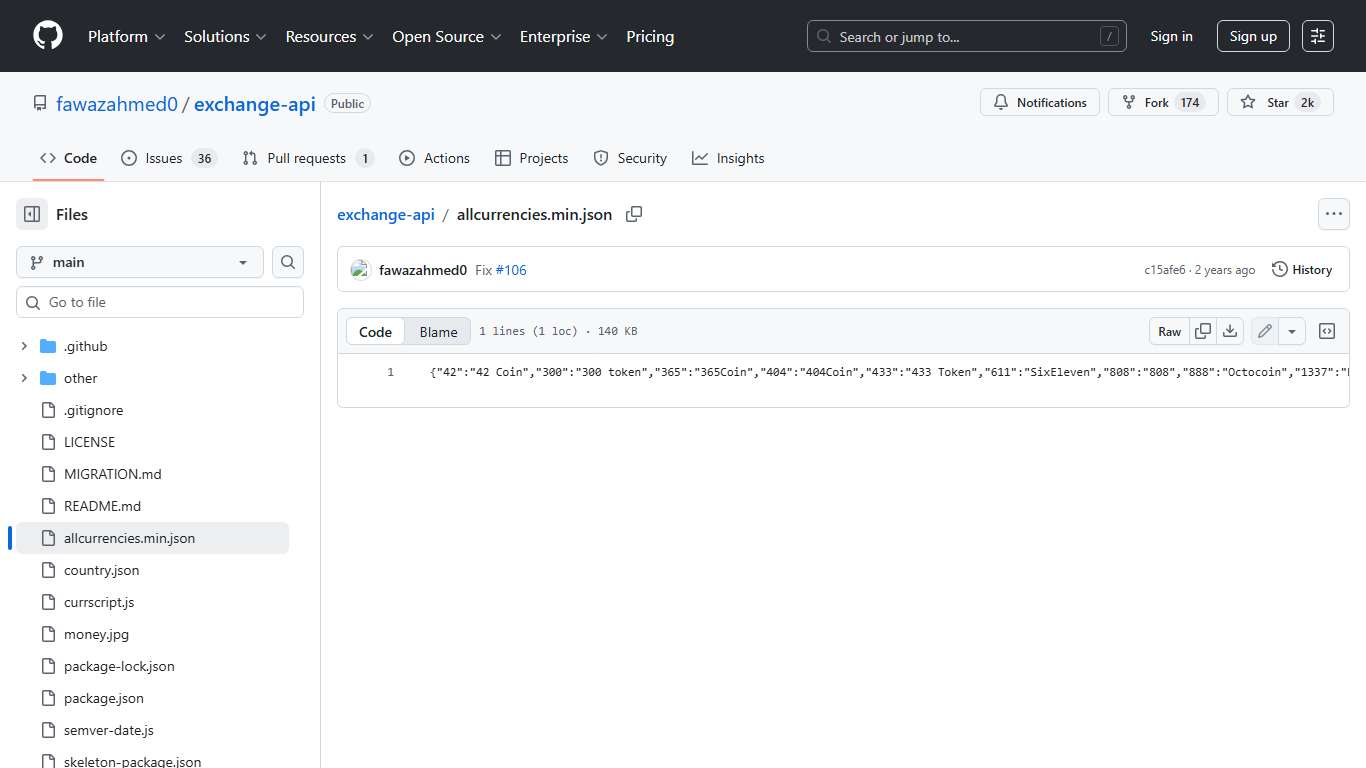Image resolution: width=1366 pixels, height=768 pixels.
Task: Open more edit options caret
Action: 1291,331
